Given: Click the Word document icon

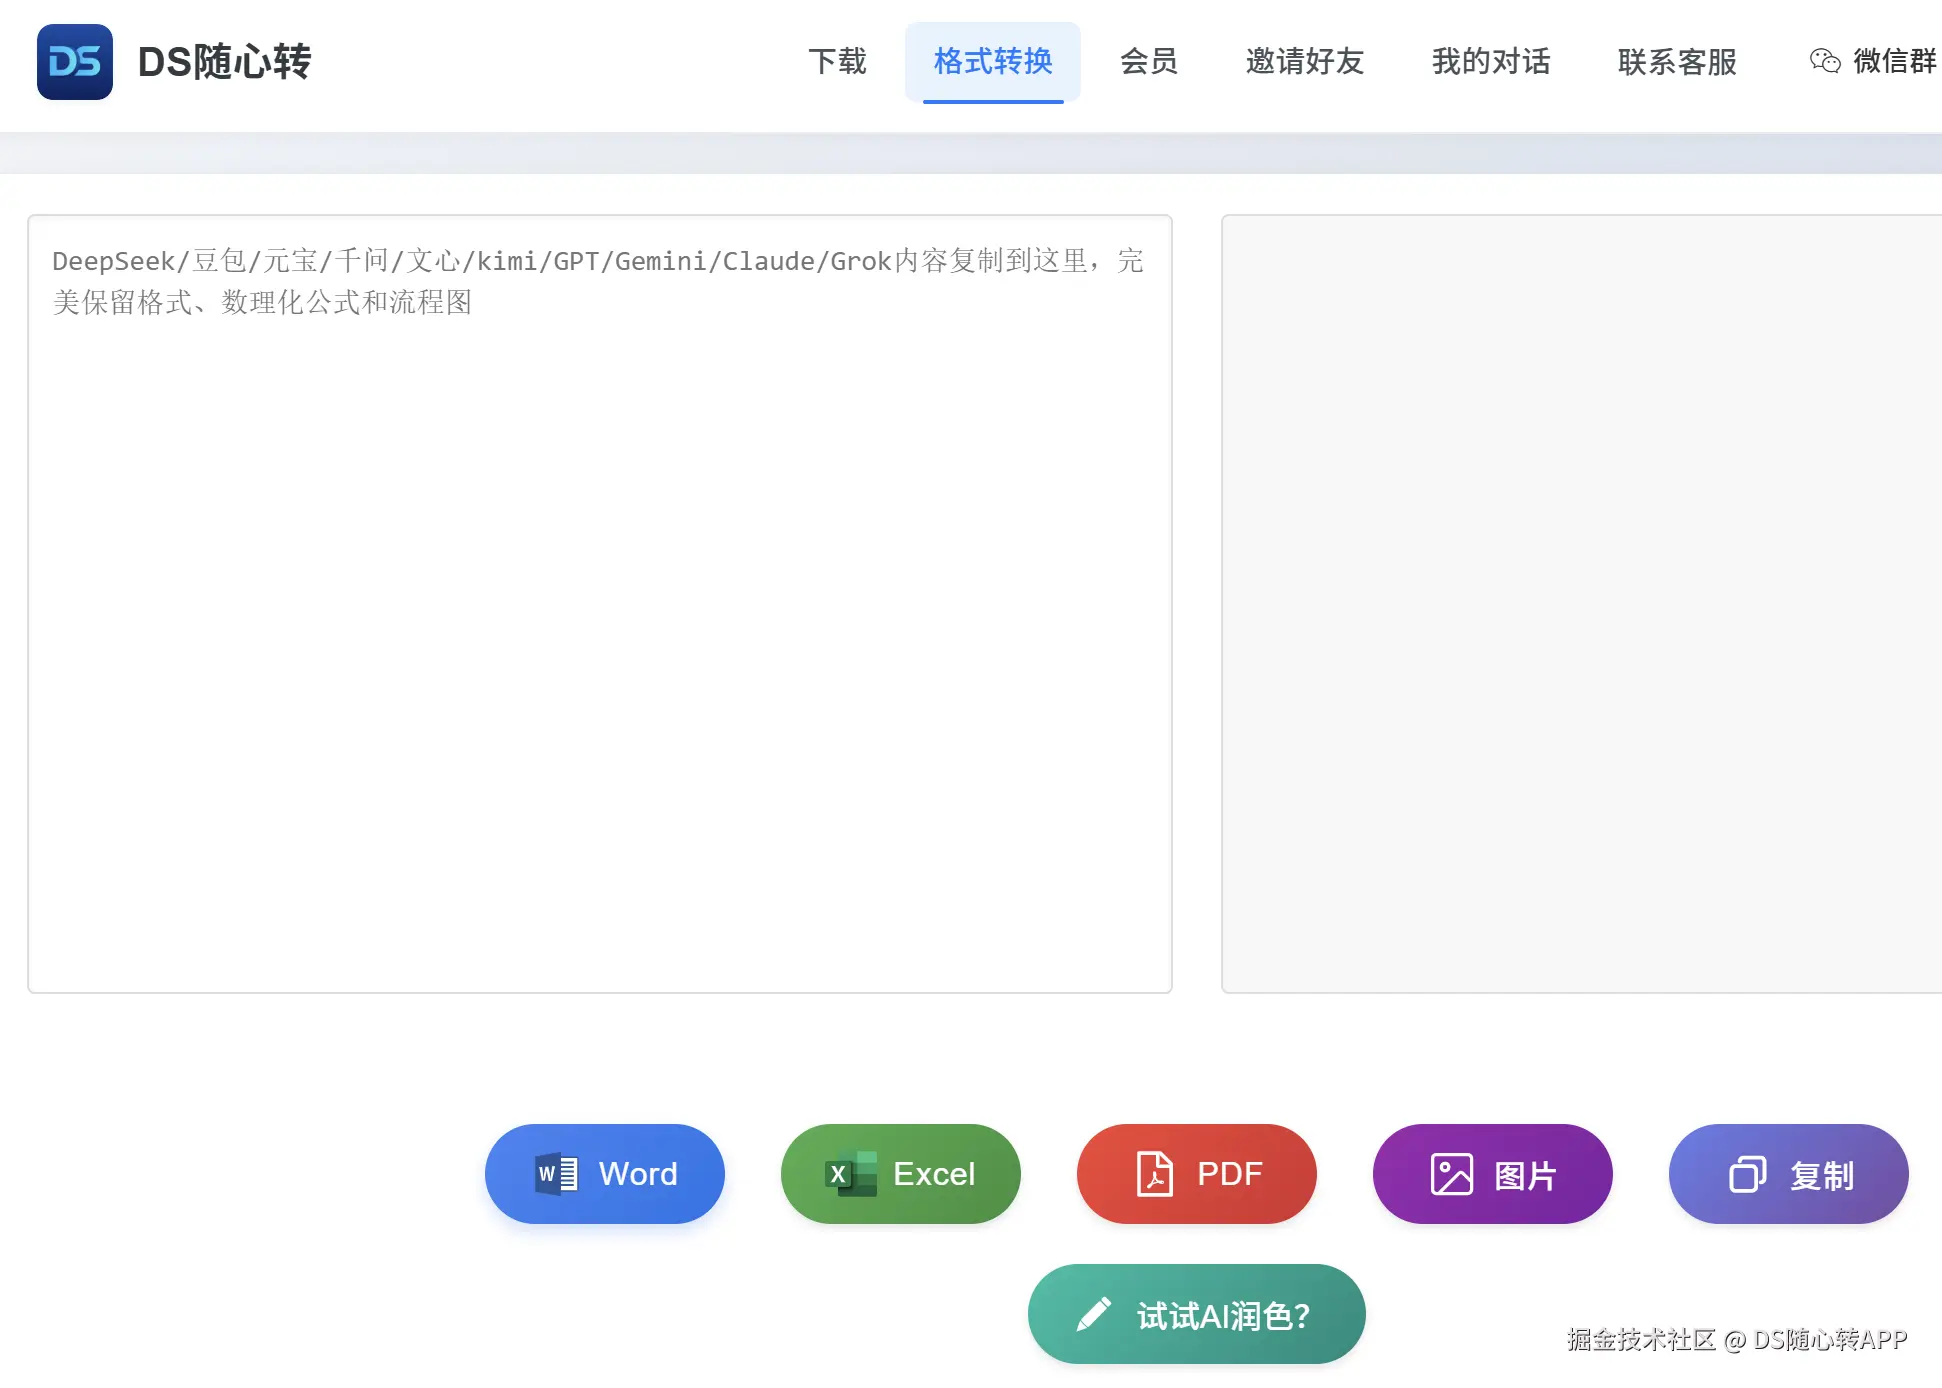Looking at the screenshot, I should 556,1174.
